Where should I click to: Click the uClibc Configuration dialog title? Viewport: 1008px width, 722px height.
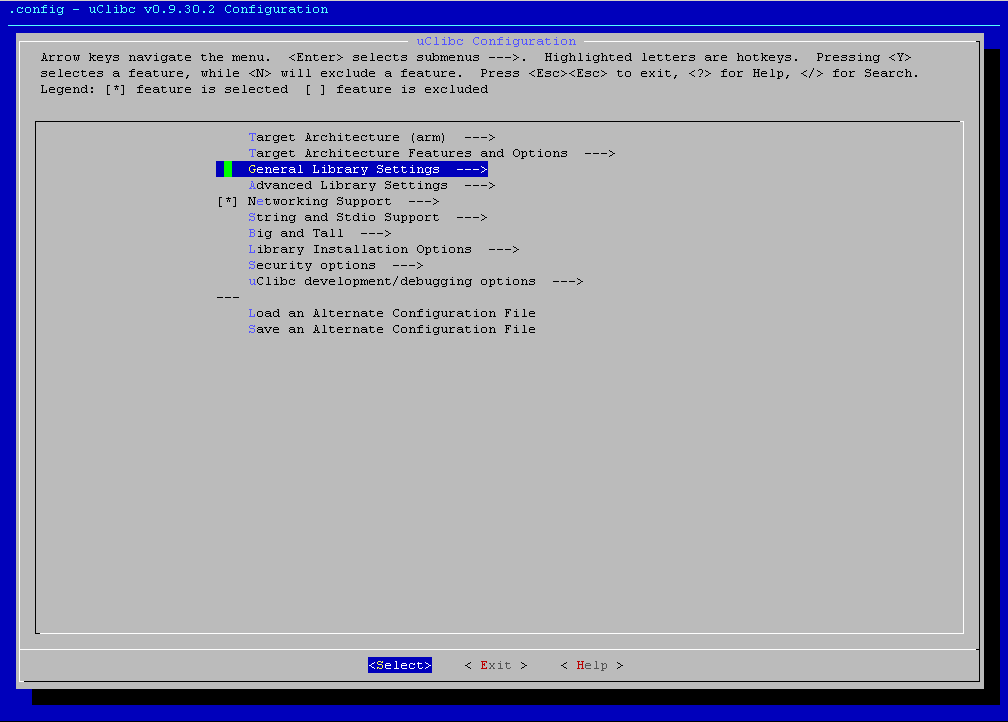[496, 41]
